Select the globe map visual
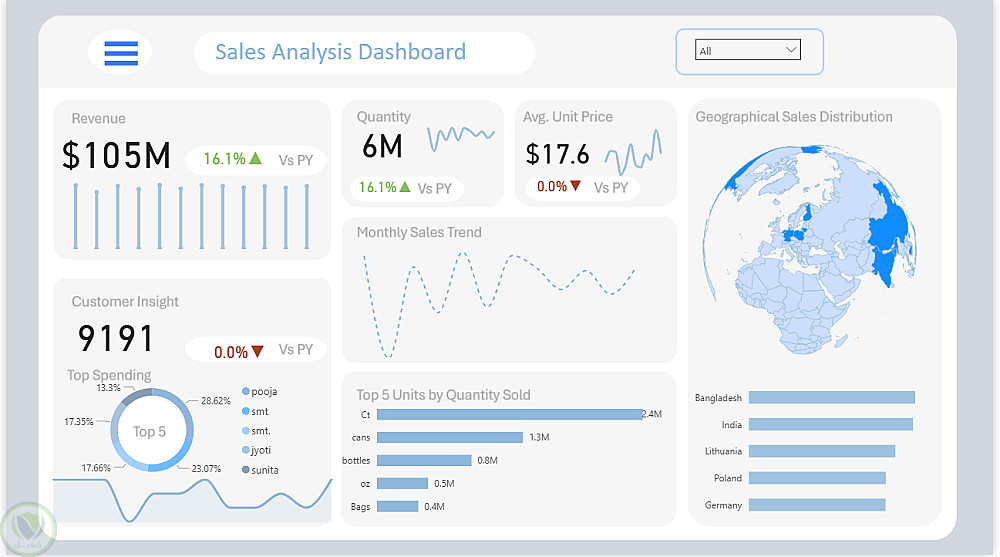The height and width of the screenshot is (557, 1000). tap(810, 249)
